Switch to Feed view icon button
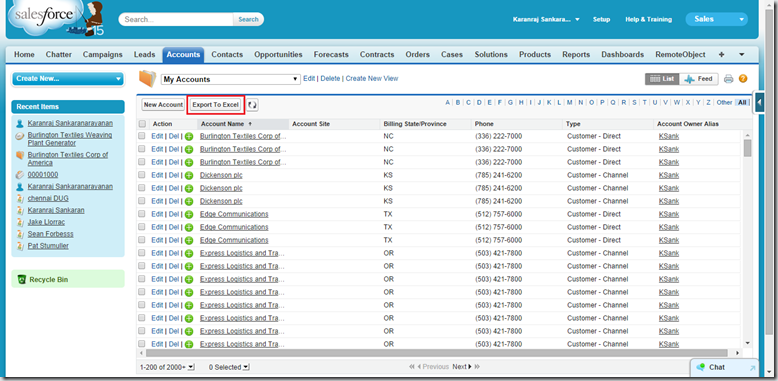Viewport: 778px width, 381px height. click(698, 79)
